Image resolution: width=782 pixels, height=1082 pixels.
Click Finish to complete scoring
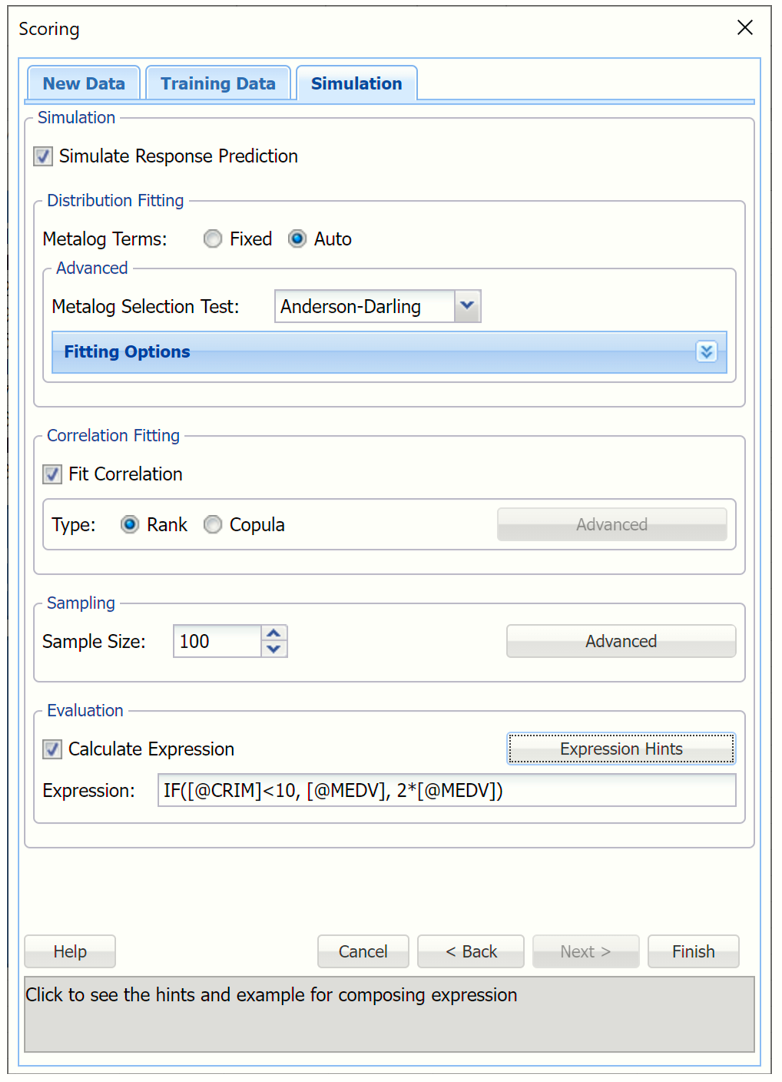pos(693,951)
